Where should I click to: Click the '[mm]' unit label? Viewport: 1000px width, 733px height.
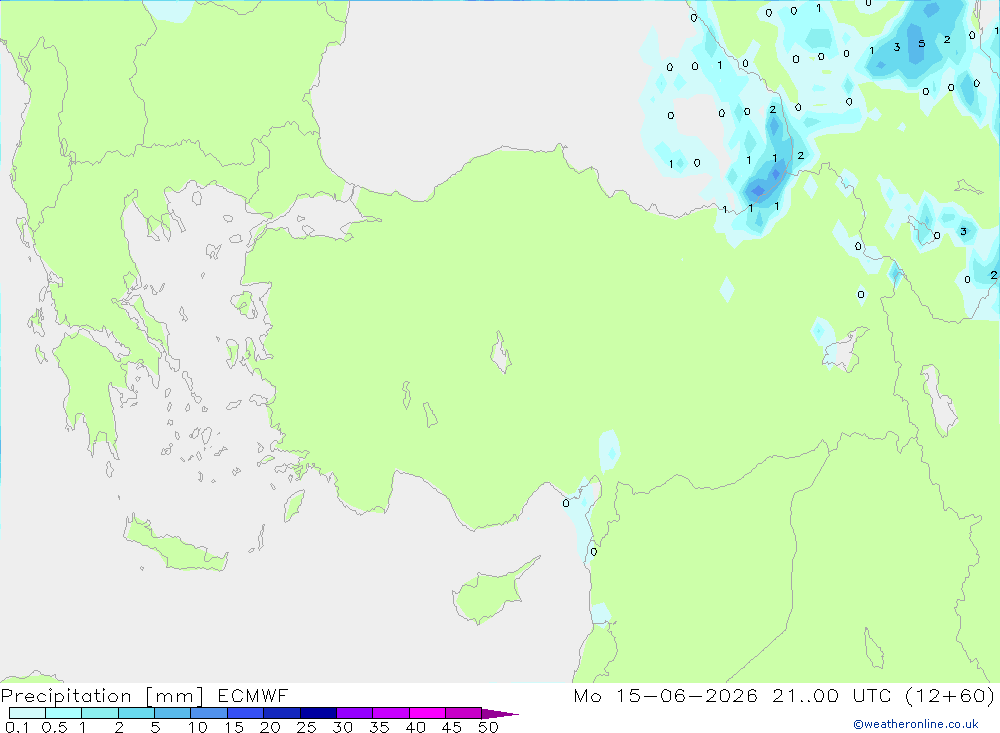[175, 696]
